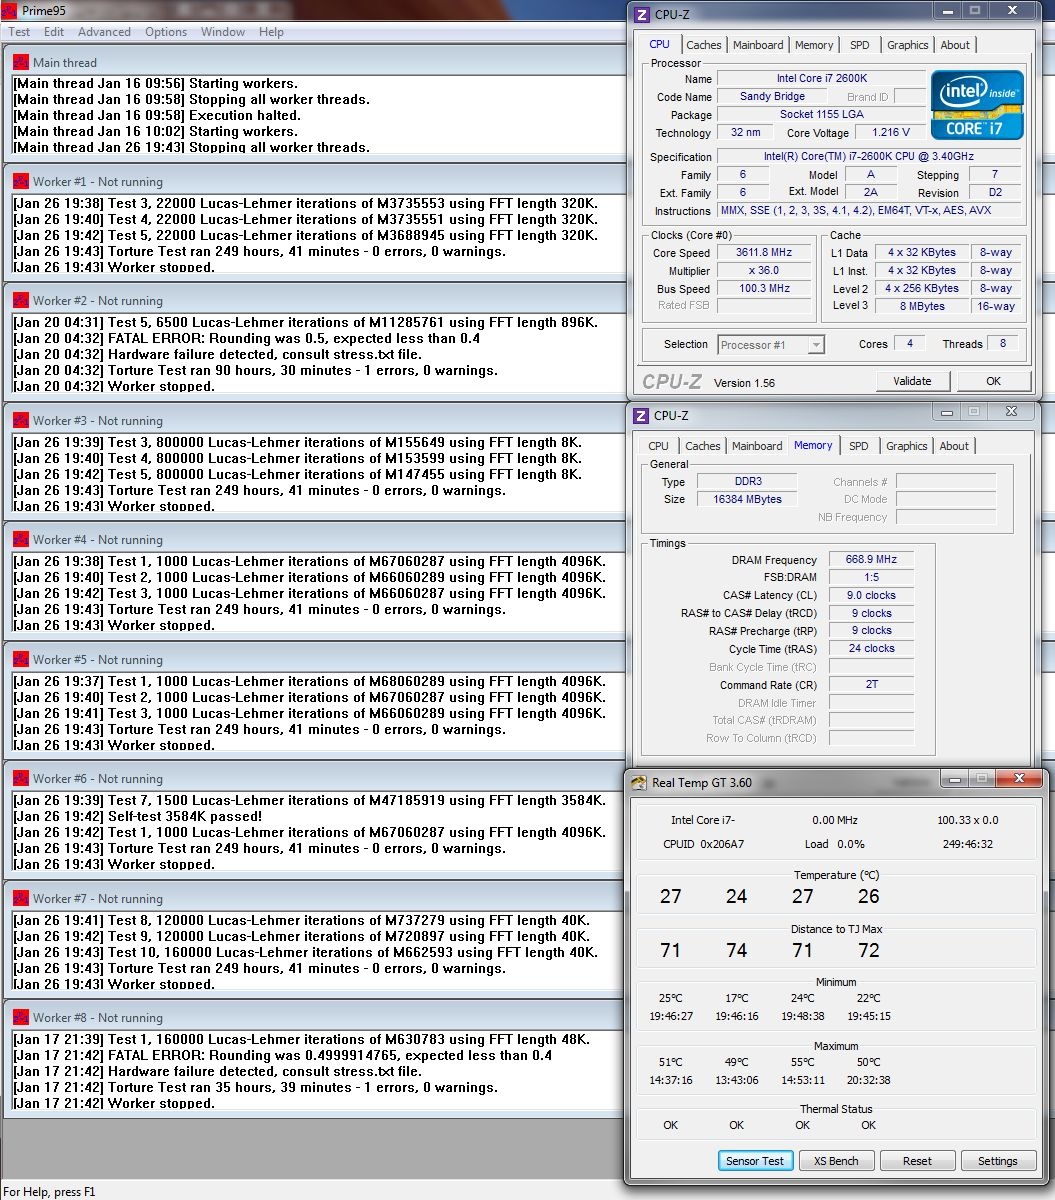Open the Options menu in Prime95
Viewport: 1055px width, 1200px height.
click(x=166, y=32)
